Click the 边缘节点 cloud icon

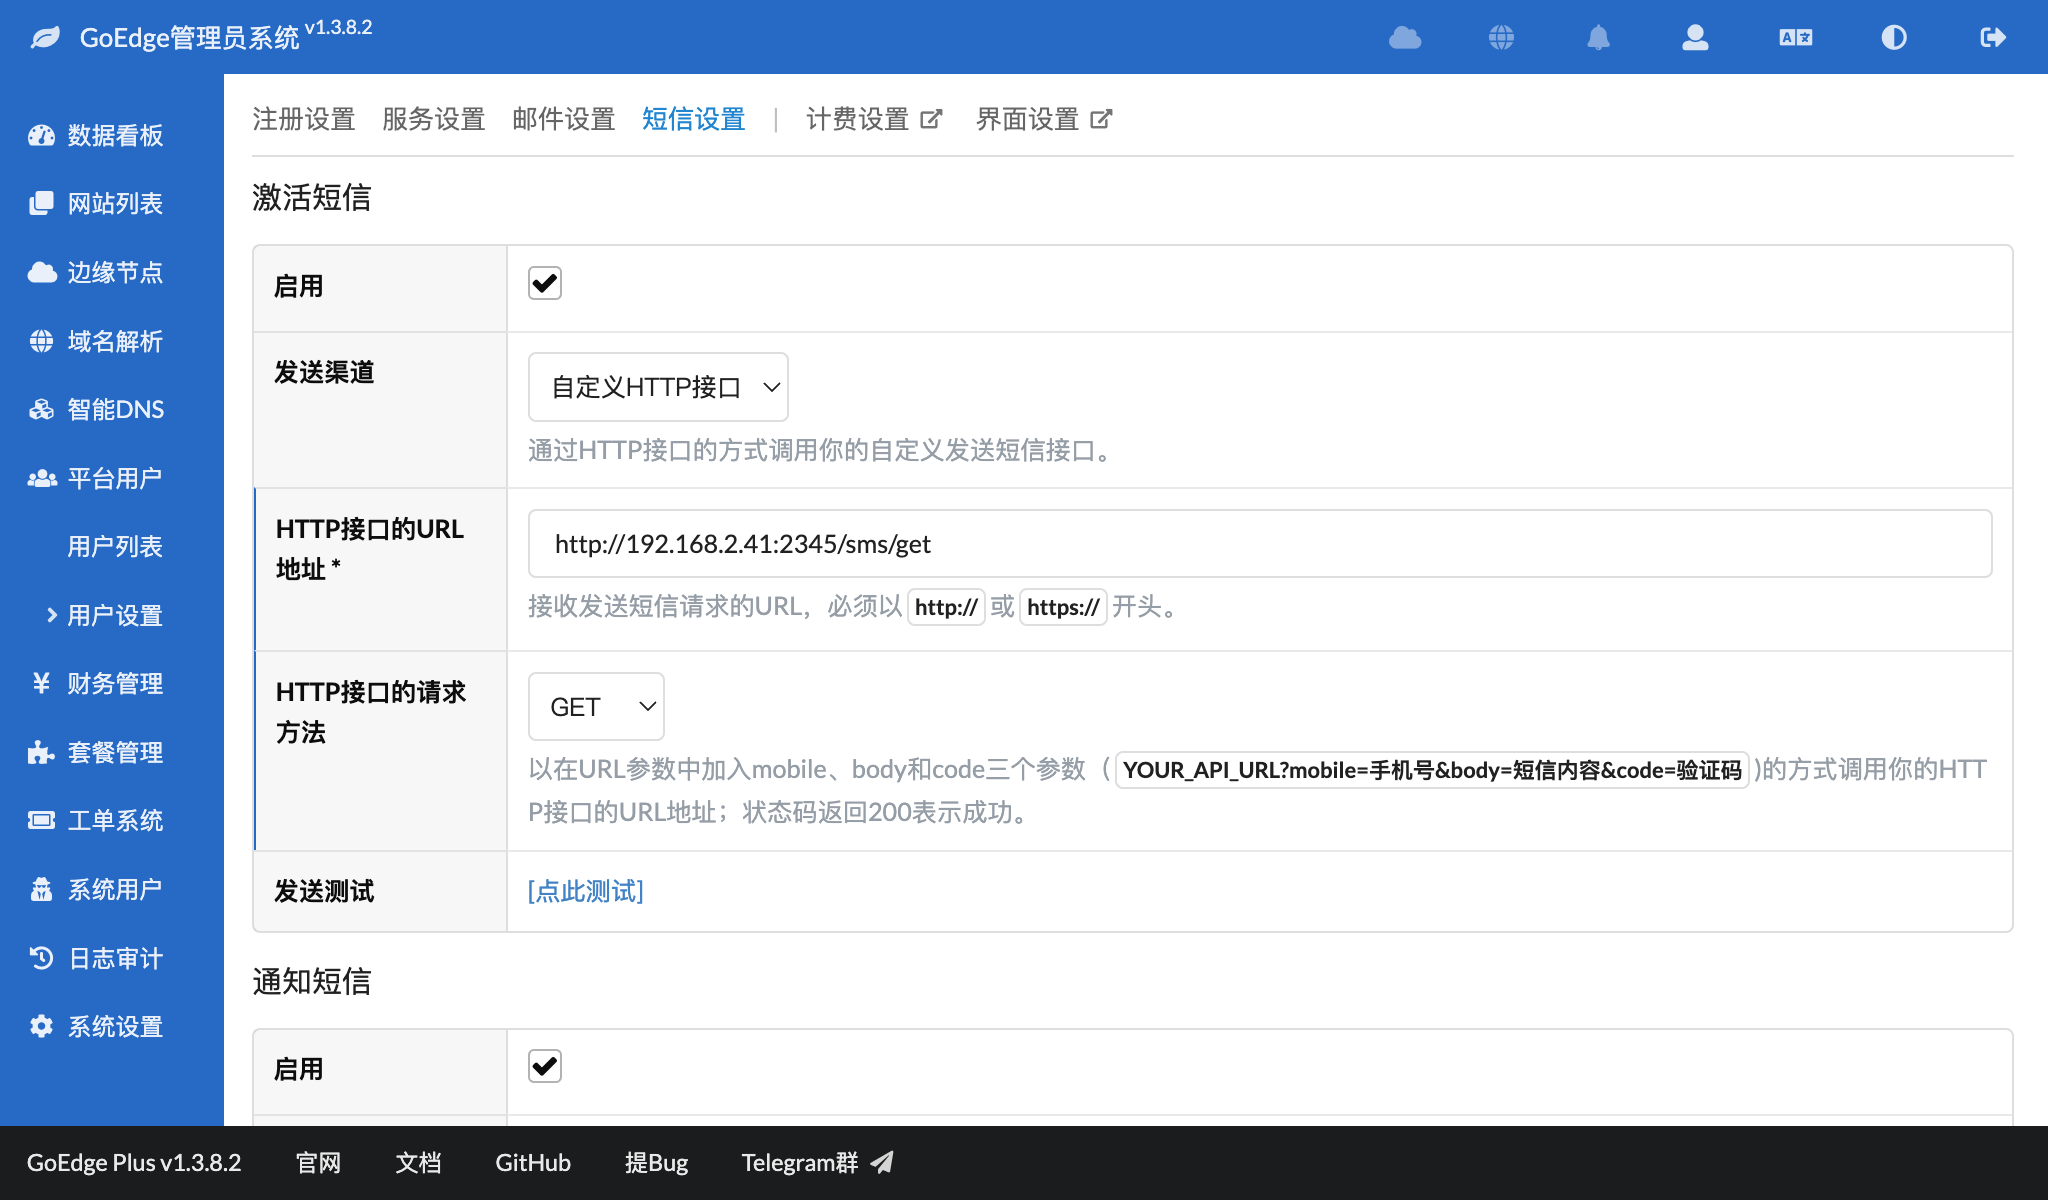[41, 273]
